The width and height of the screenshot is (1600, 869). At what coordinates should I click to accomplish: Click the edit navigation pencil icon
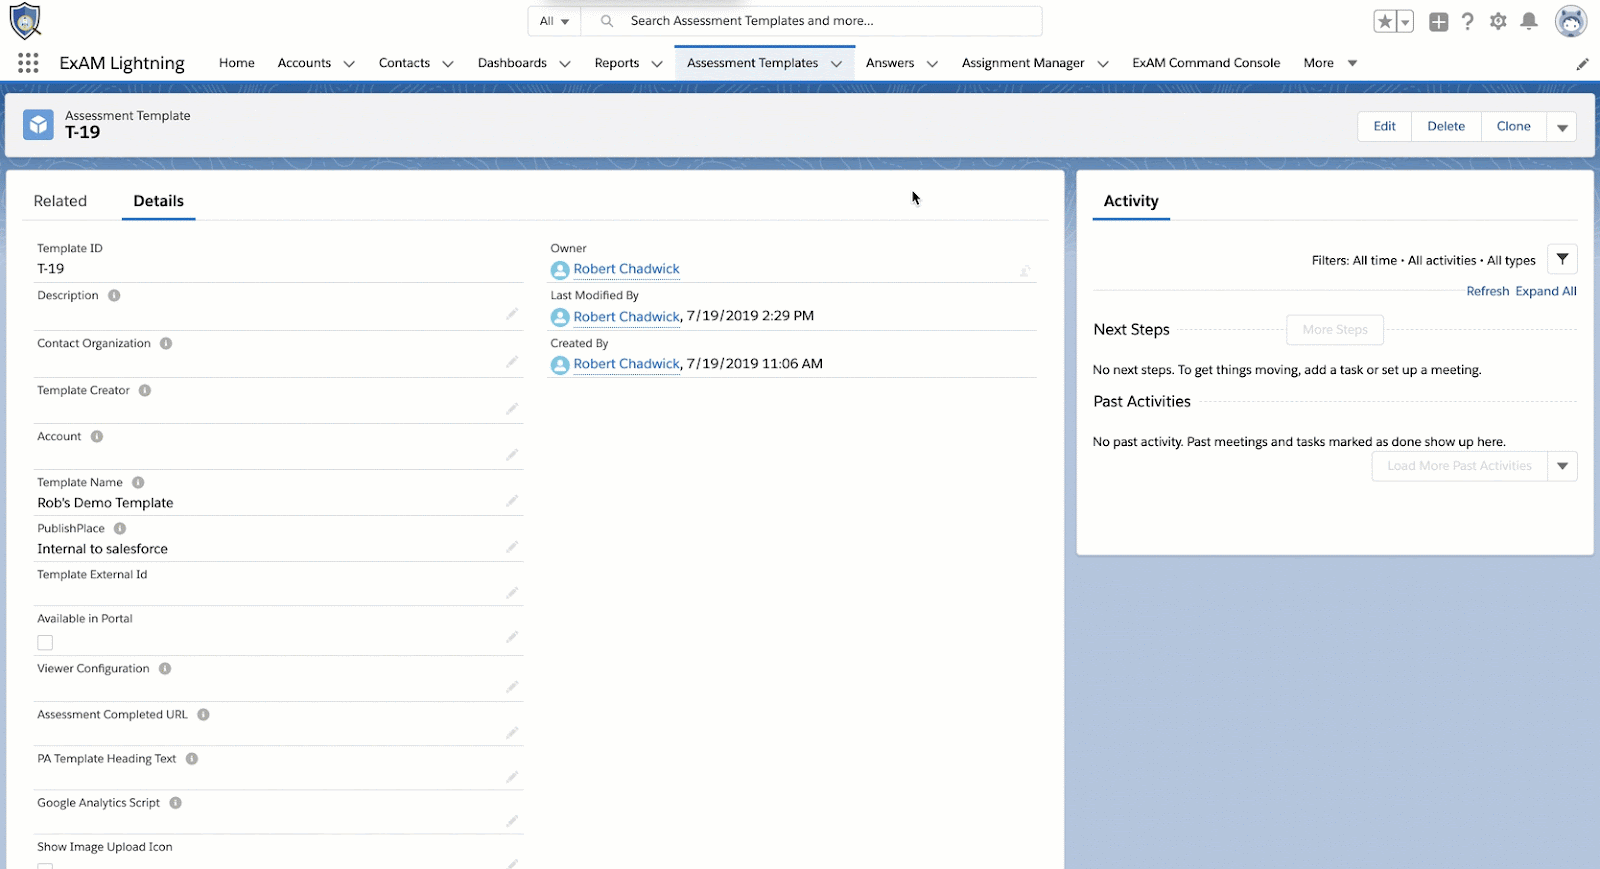1582,64
